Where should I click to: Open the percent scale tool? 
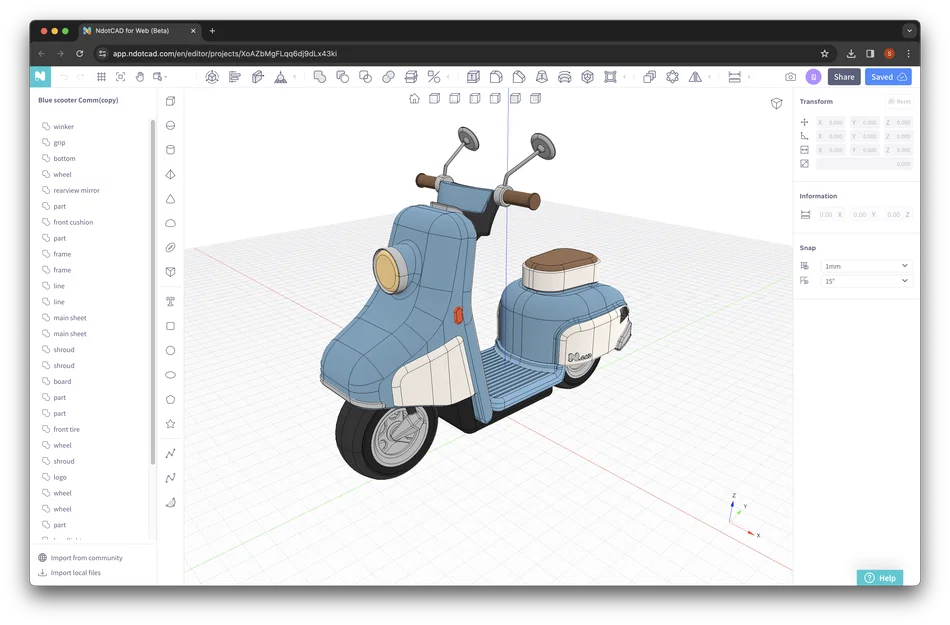click(x=434, y=77)
